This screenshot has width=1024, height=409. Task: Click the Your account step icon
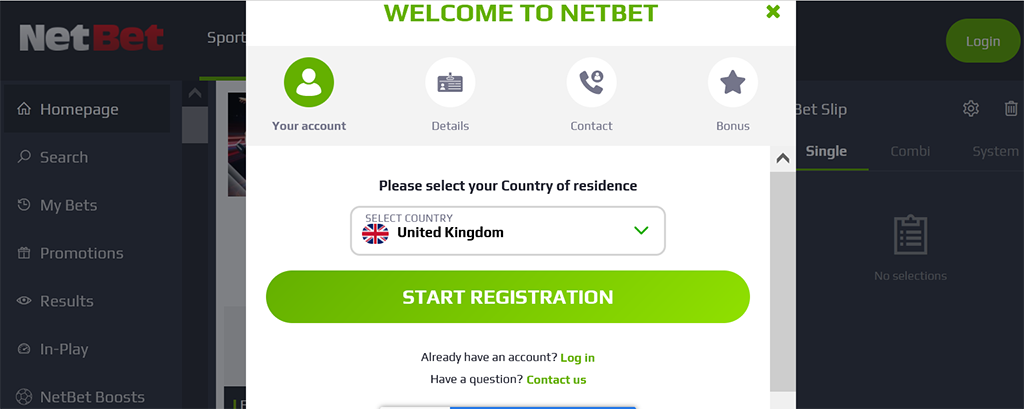point(309,82)
